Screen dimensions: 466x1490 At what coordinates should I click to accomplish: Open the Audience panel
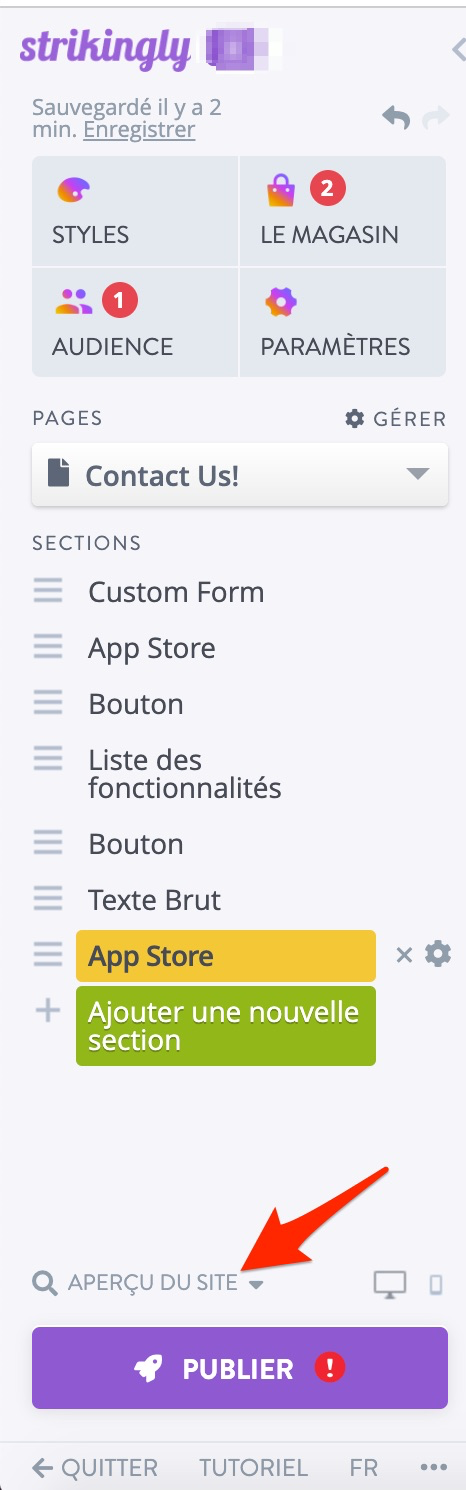coord(135,322)
